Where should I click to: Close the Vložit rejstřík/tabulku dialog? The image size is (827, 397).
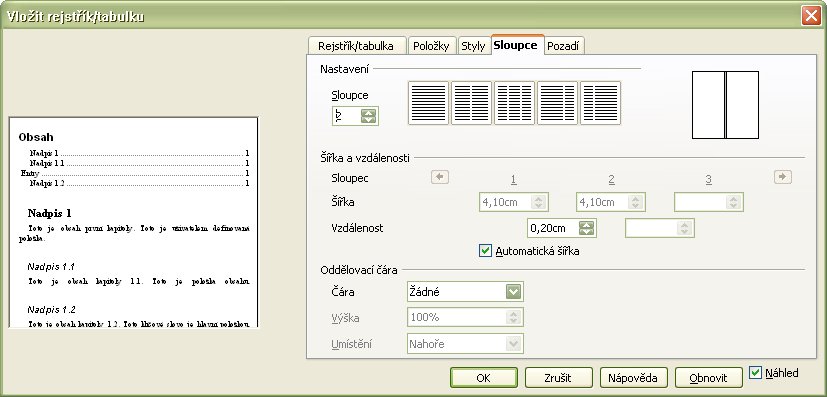point(811,16)
